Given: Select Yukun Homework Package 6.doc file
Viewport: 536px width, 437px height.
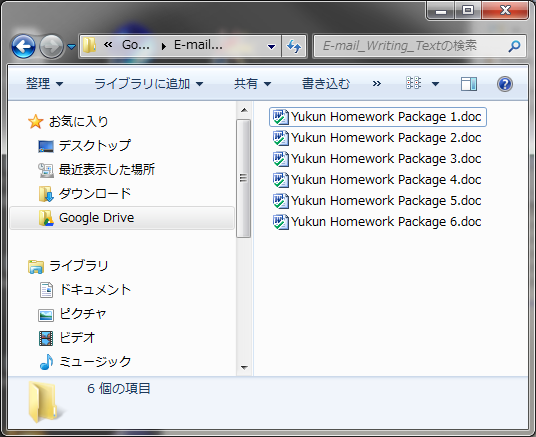Looking at the screenshot, I should click(377, 222).
